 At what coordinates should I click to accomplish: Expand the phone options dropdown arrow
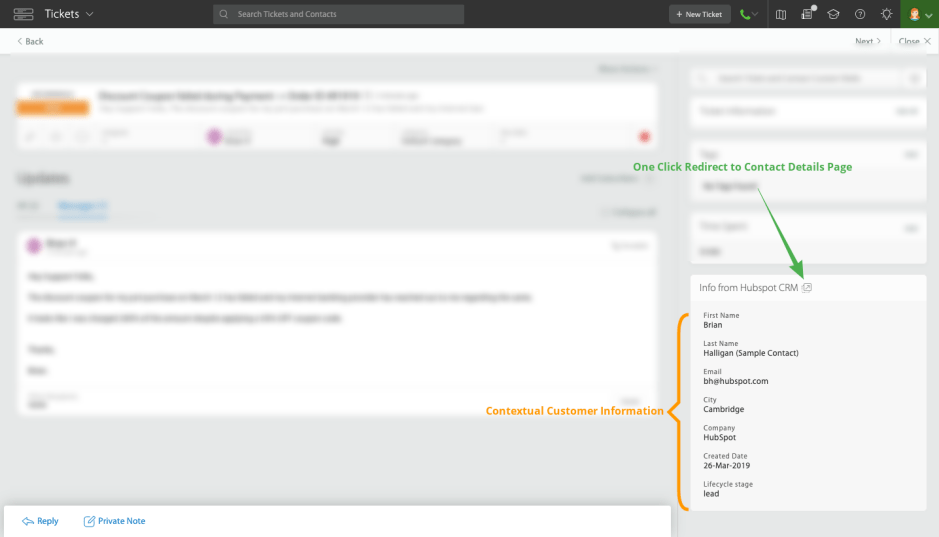755,15
